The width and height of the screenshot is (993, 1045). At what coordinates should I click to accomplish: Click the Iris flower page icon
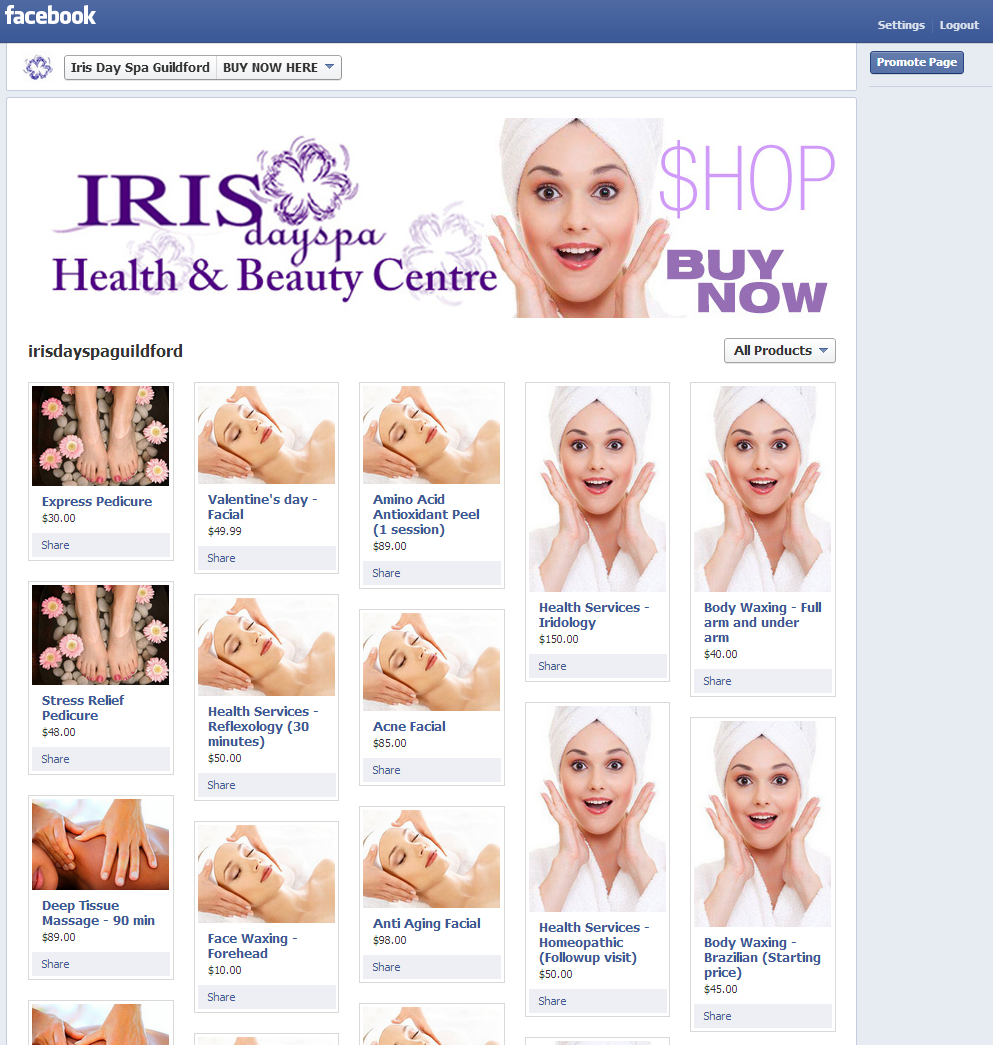[38, 67]
